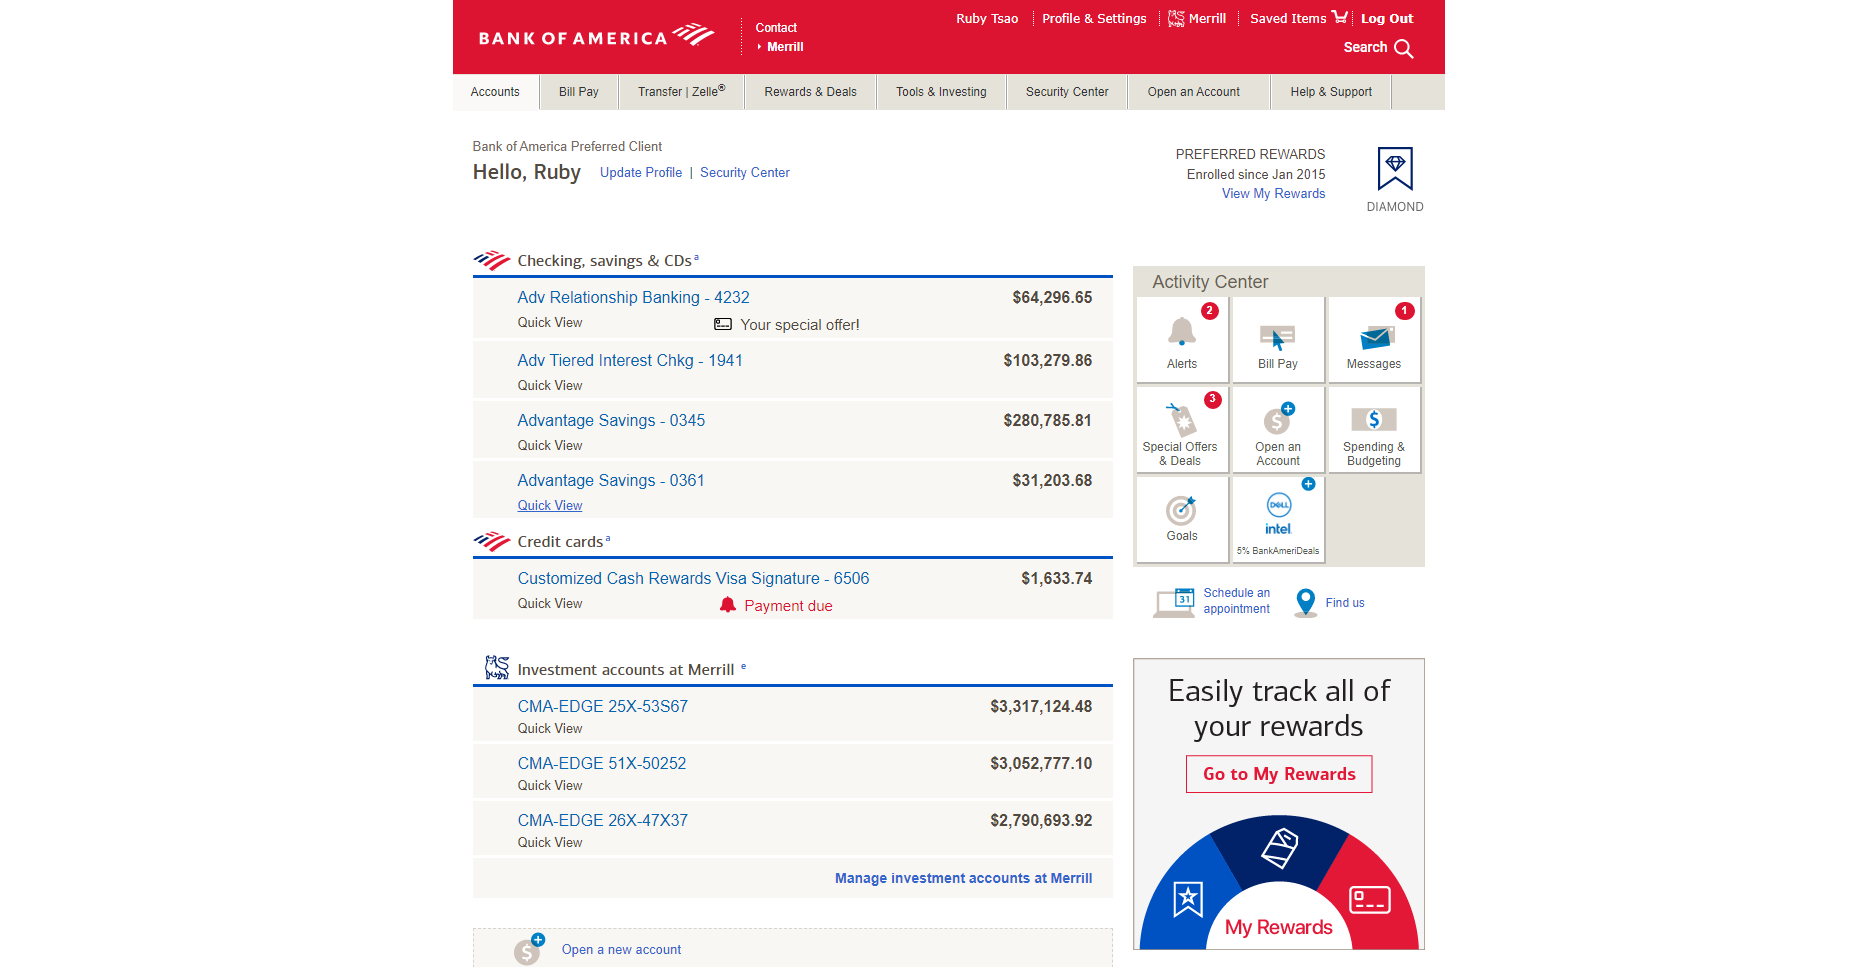This screenshot has width=1858, height=967.
Task: Open Advantage Savings - 0361 account
Action: (611, 481)
